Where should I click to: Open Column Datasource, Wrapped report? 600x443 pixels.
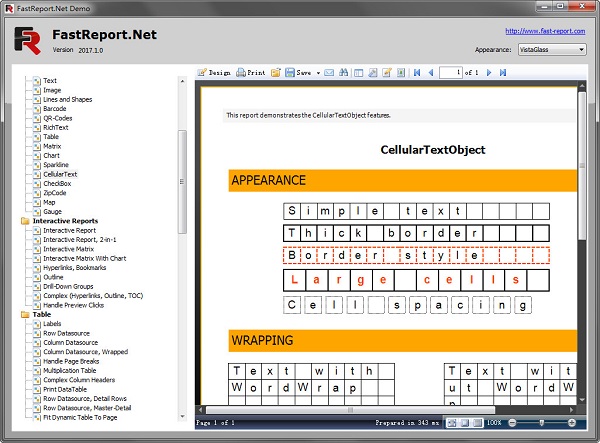[85, 352]
